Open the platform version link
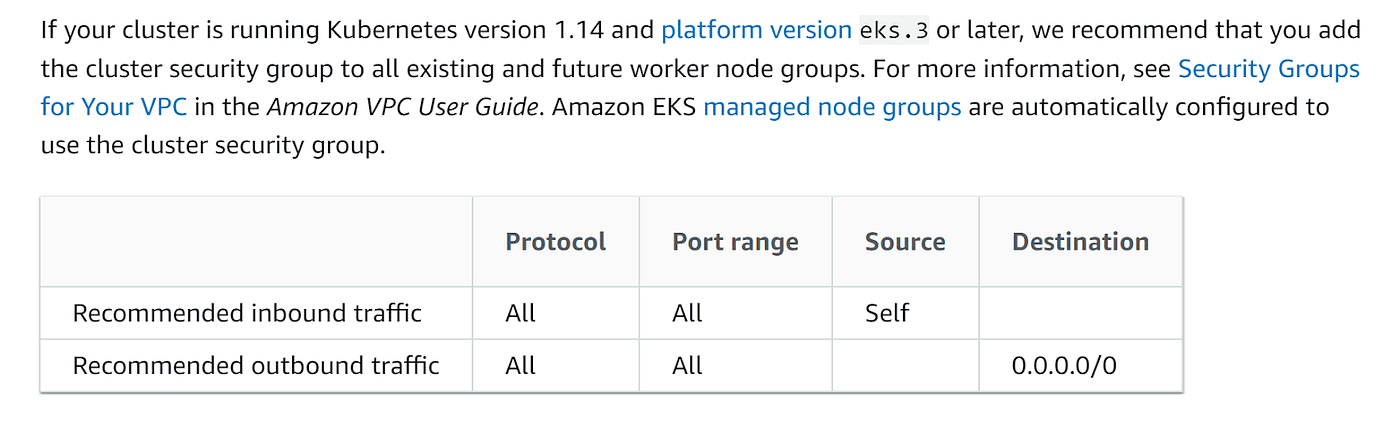Viewport: 1400px width, 429px height. coord(756,30)
